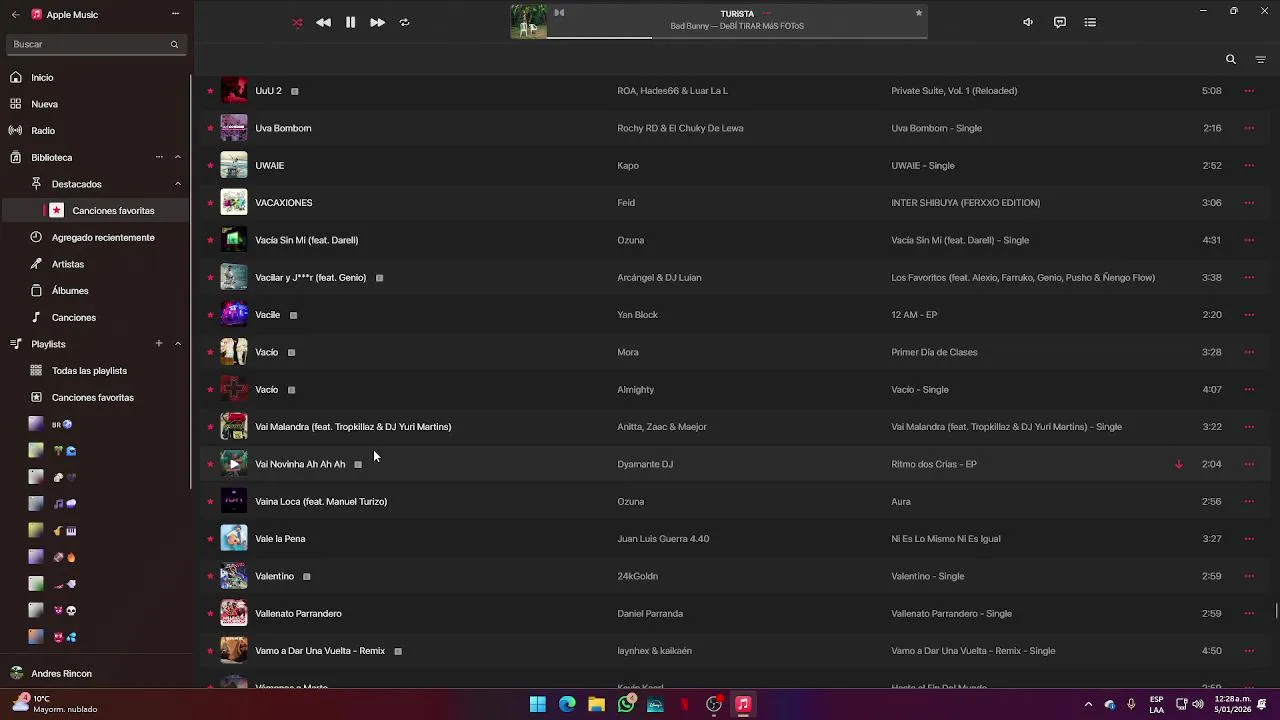Toggle the favorite star for Vacile

[210, 315]
